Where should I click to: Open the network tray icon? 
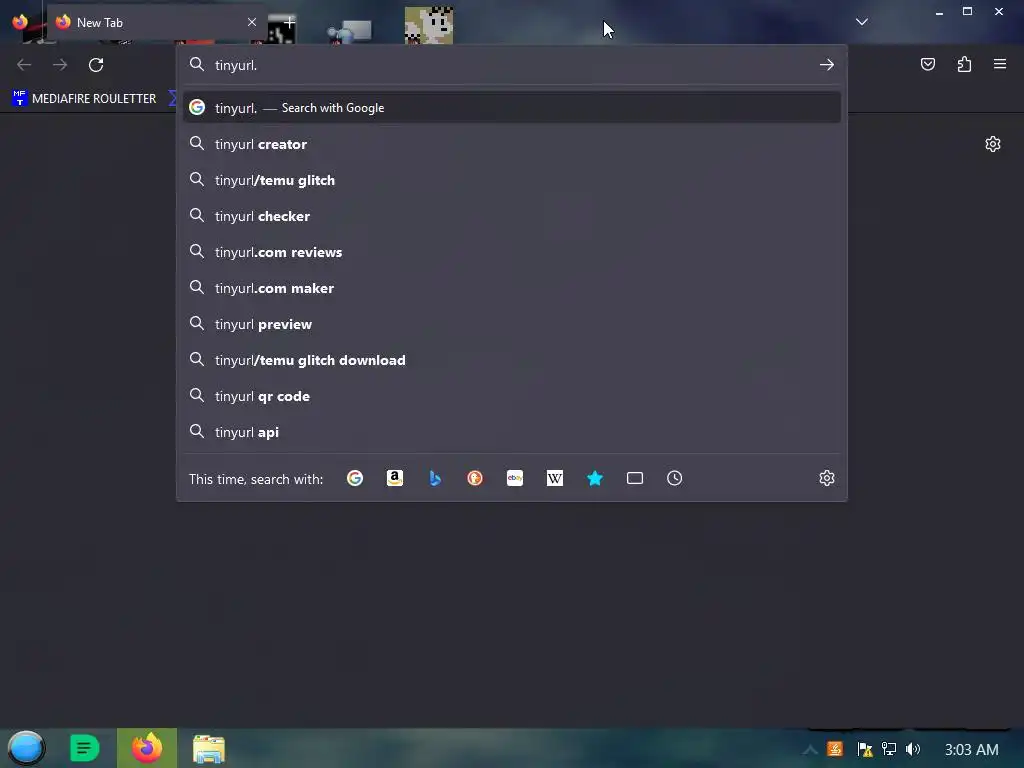[889, 749]
